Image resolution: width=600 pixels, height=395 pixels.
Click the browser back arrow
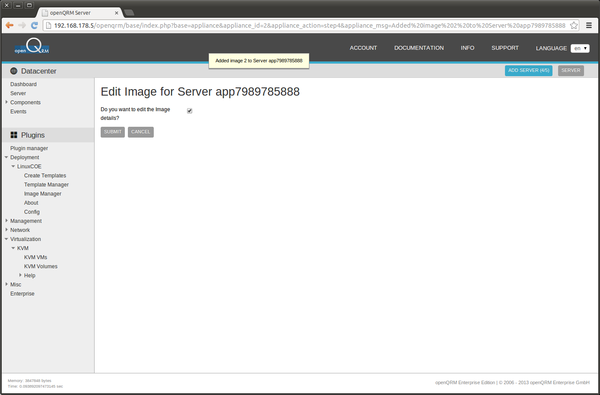click(10, 25)
